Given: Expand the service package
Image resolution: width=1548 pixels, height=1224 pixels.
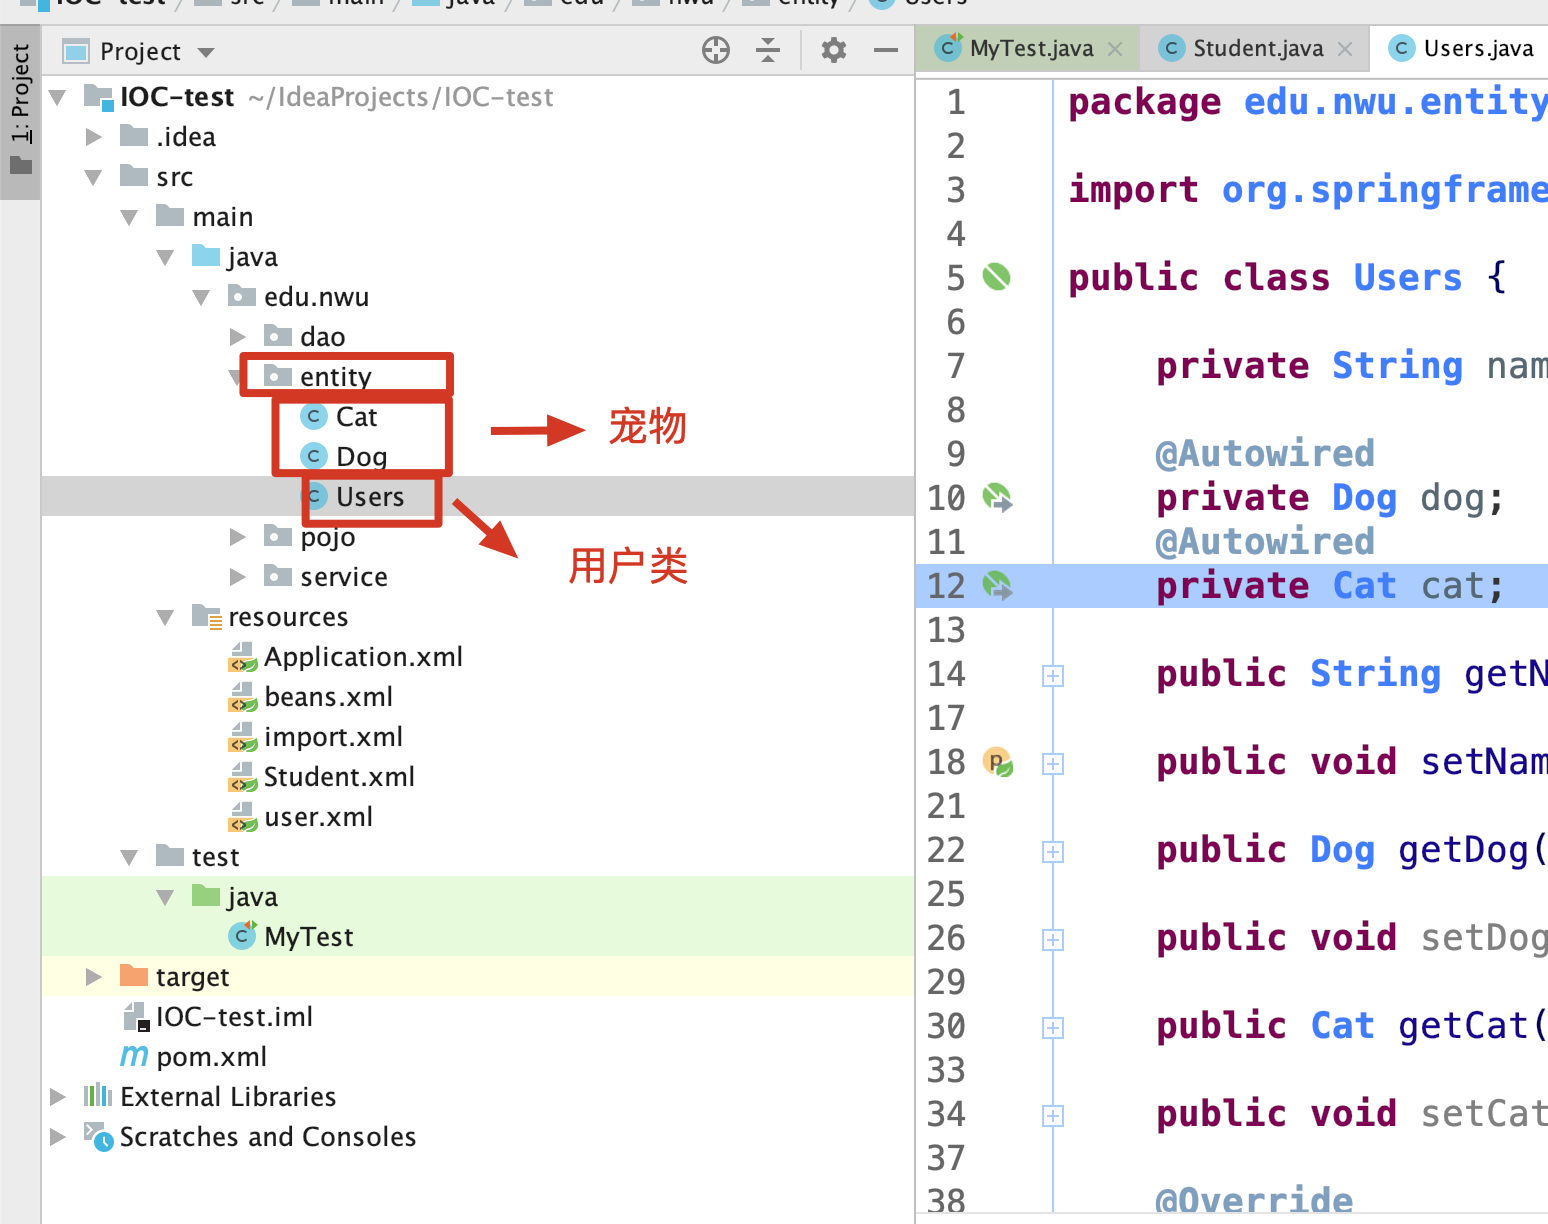Looking at the screenshot, I should click(x=238, y=577).
